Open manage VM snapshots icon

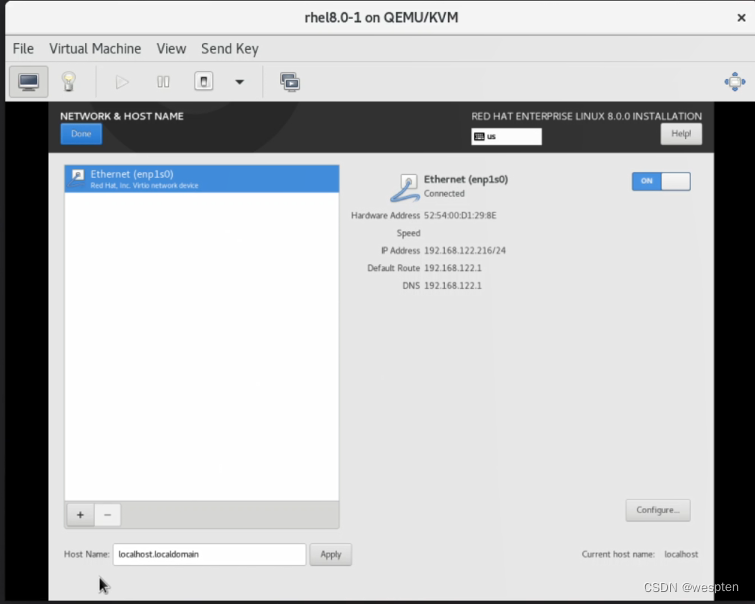click(x=290, y=82)
